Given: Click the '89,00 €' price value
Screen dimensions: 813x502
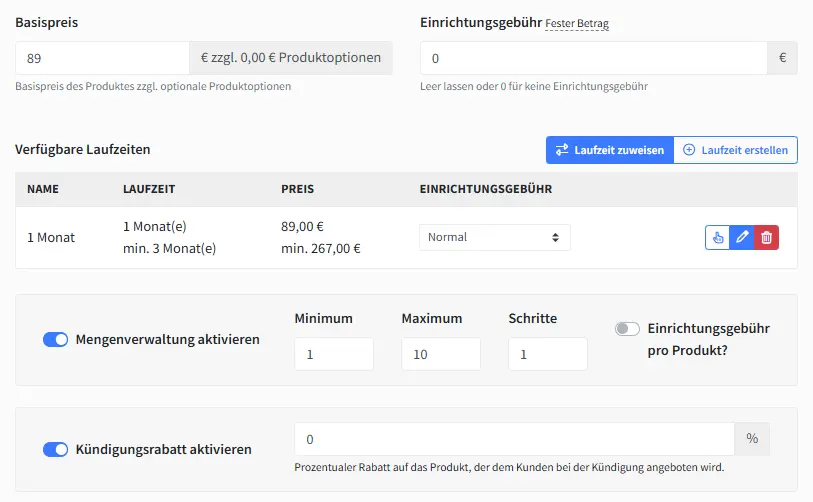Looking at the screenshot, I should (x=302, y=227).
